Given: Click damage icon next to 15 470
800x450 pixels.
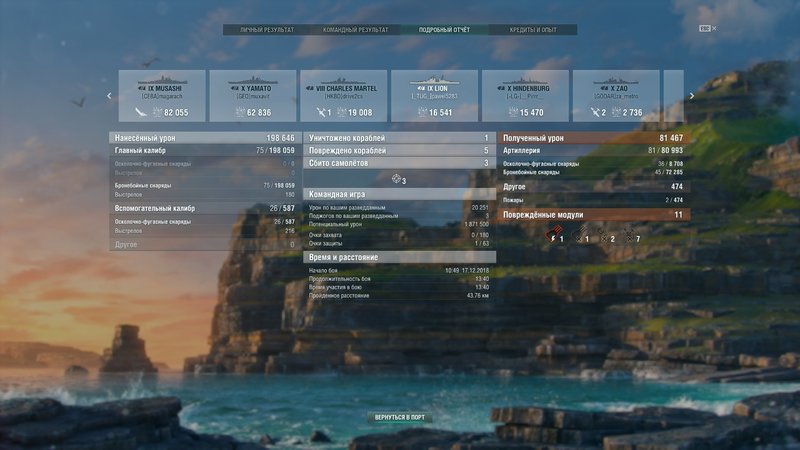Looking at the screenshot, I should point(513,112).
